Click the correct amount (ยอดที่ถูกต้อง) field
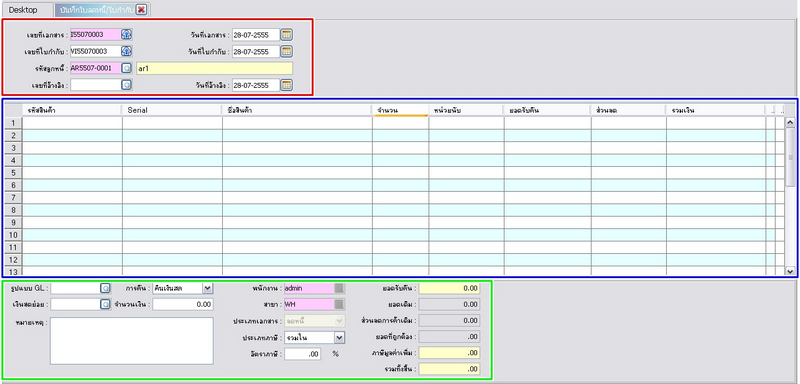Viewport: 800px width, 384px height. click(449, 337)
